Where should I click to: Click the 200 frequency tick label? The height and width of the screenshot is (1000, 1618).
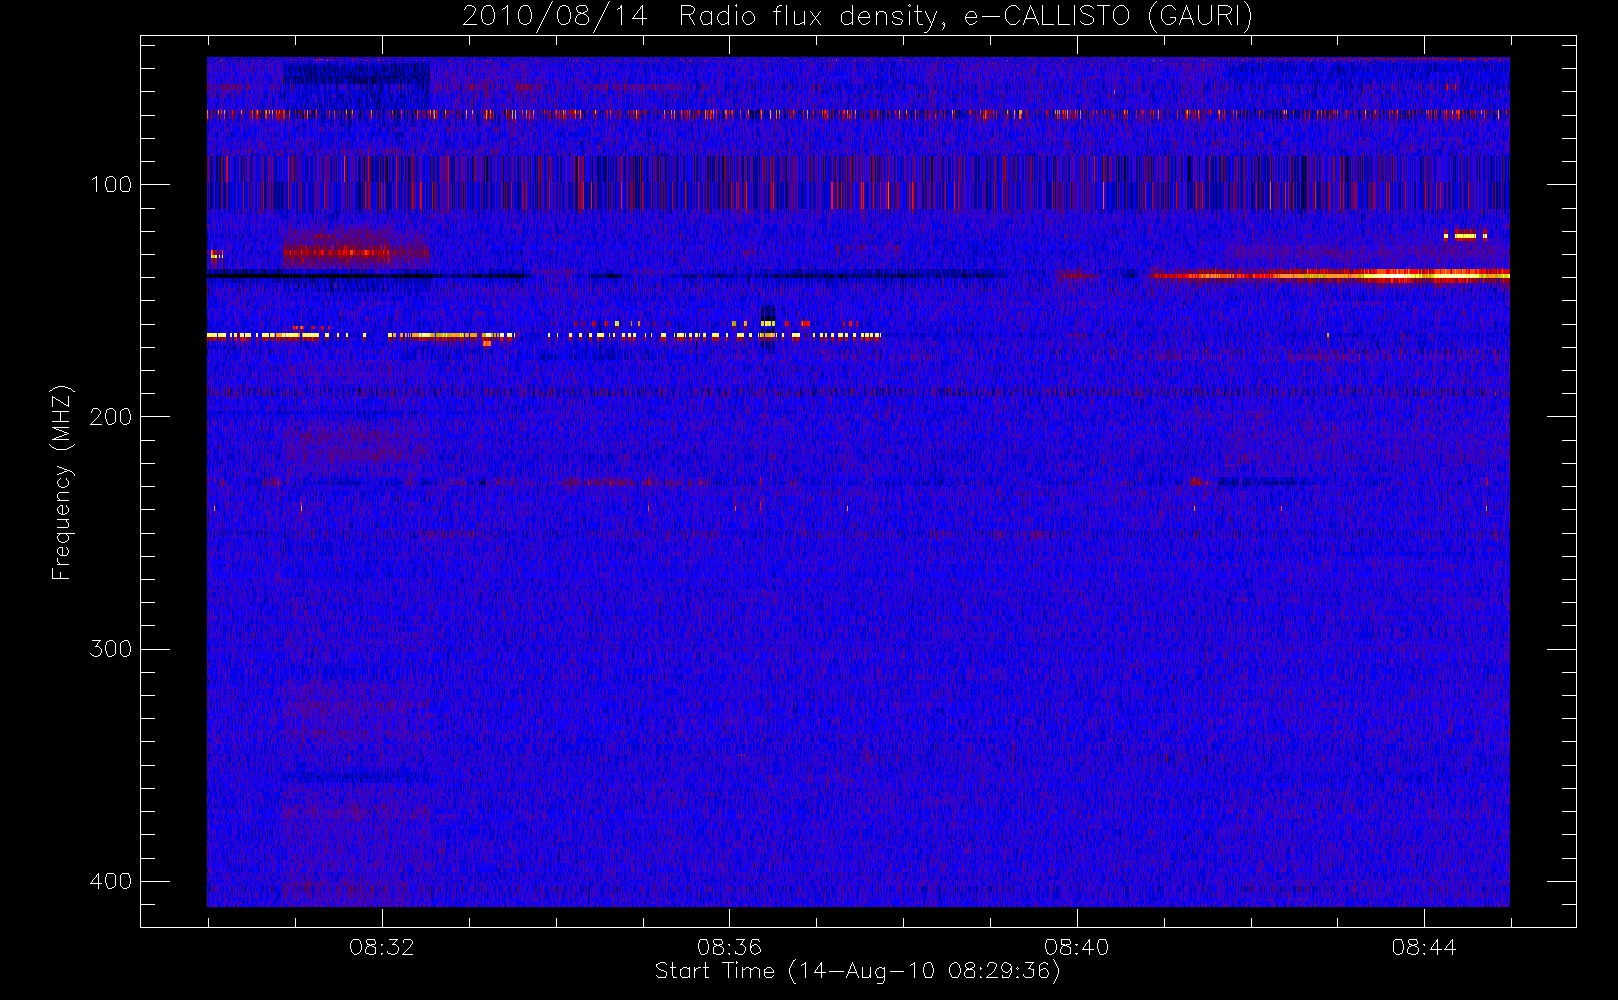coord(110,417)
